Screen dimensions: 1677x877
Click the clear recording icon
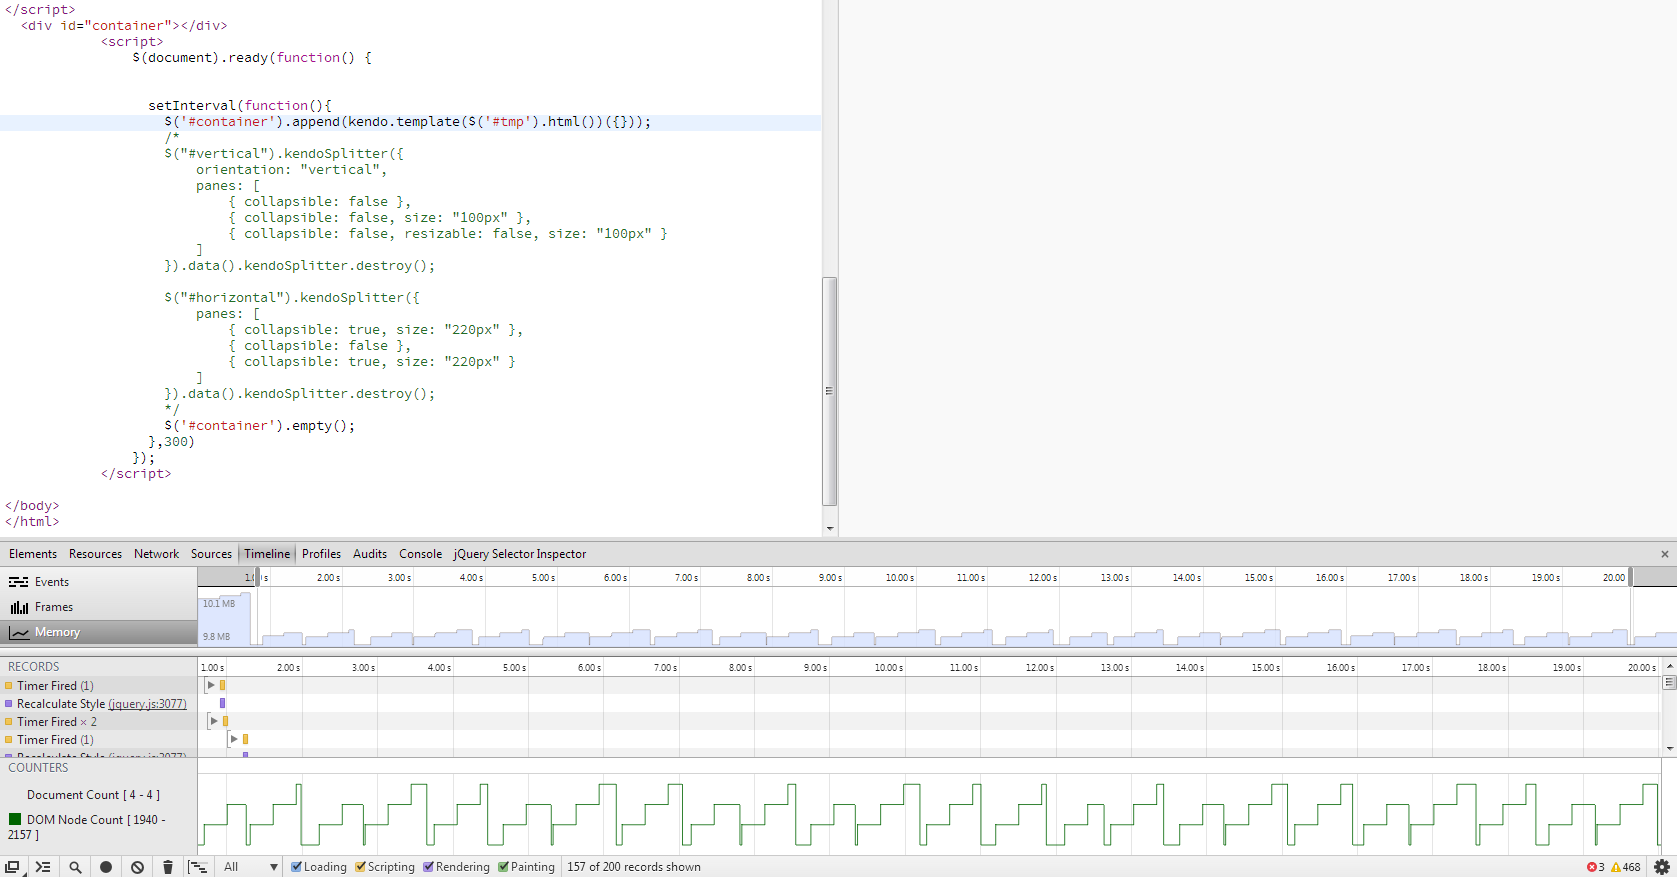[137, 867]
